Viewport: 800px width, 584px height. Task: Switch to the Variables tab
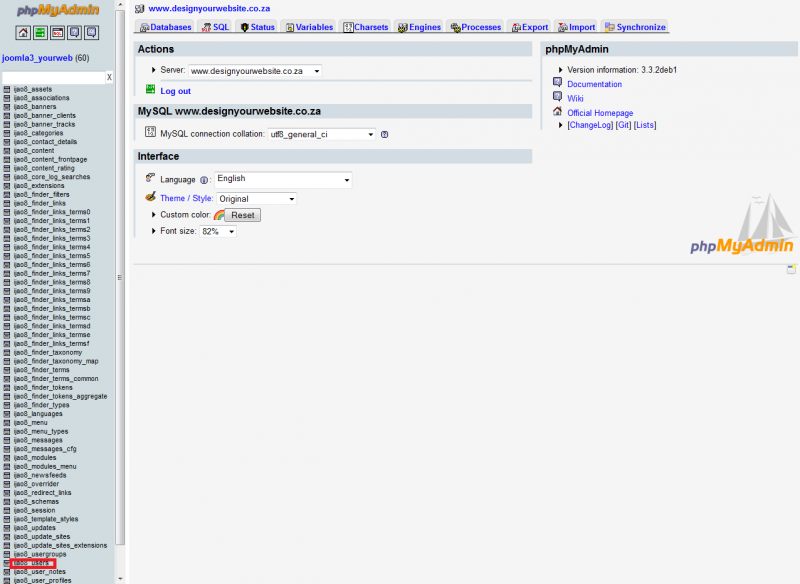click(x=309, y=27)
